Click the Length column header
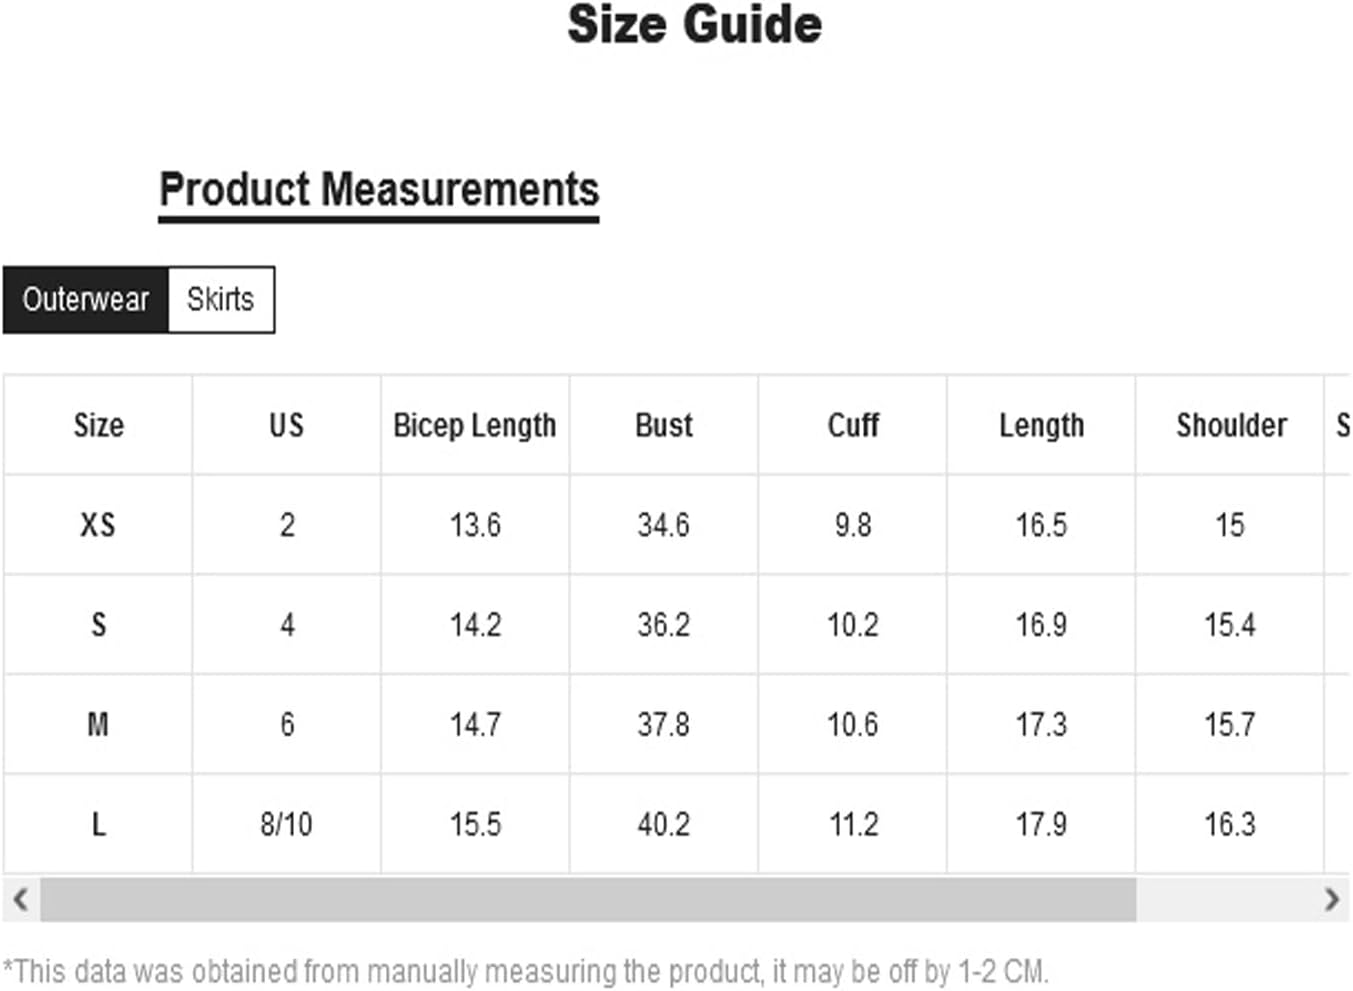This screenshot has height=991, width=1353. tap(1041, 425)
